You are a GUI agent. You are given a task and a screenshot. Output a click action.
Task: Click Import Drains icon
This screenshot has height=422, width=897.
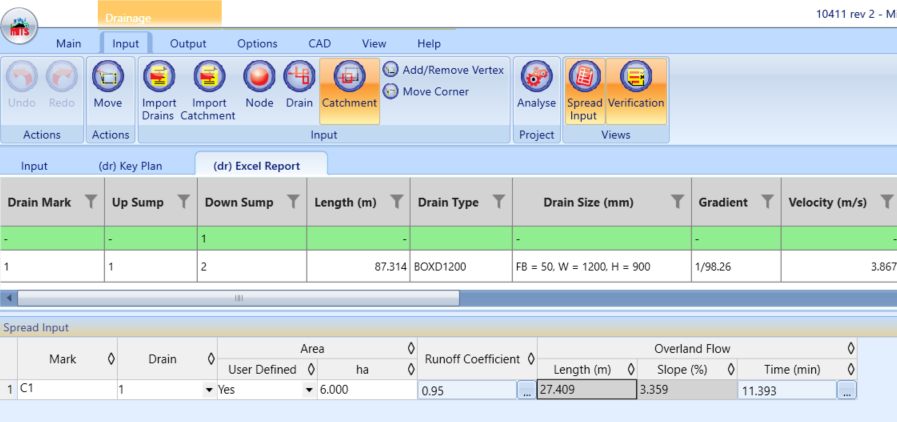point(158,76)
